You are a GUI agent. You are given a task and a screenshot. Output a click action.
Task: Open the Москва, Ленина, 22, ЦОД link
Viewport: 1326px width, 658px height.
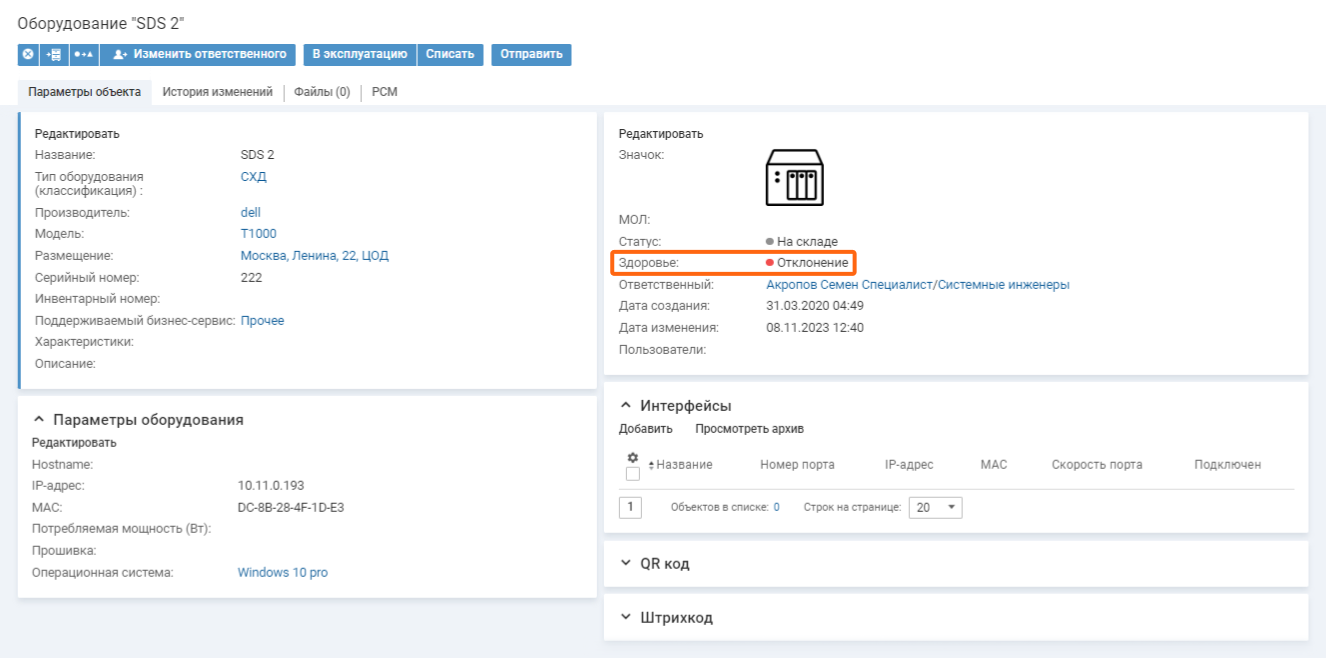(x=314, y=256)
